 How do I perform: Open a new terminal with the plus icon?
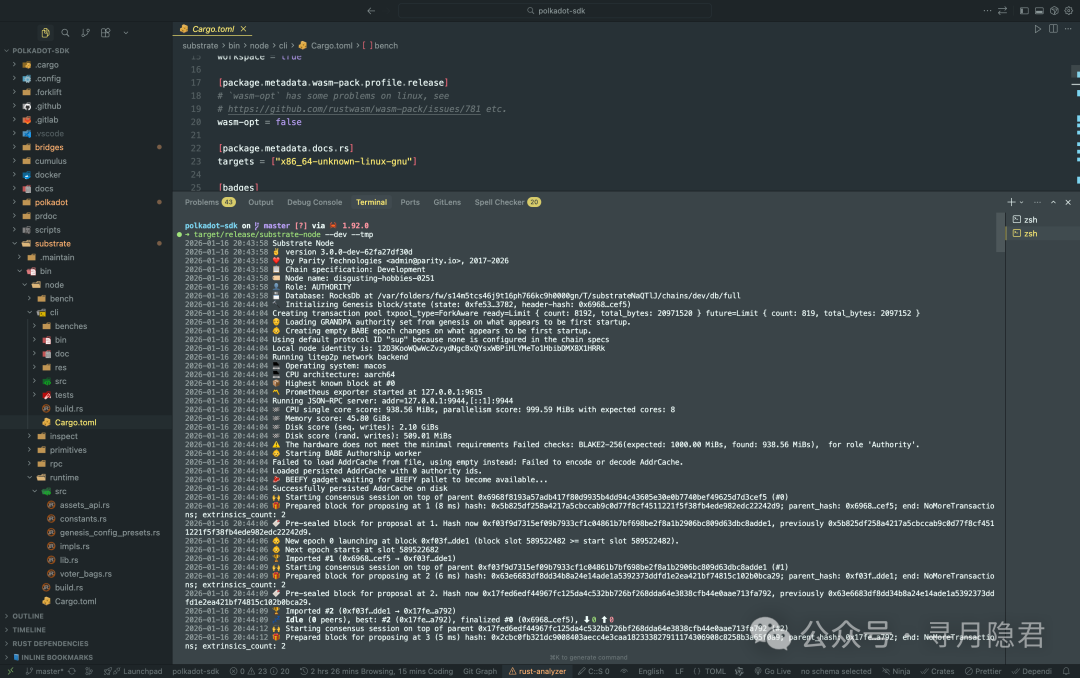1012,202
